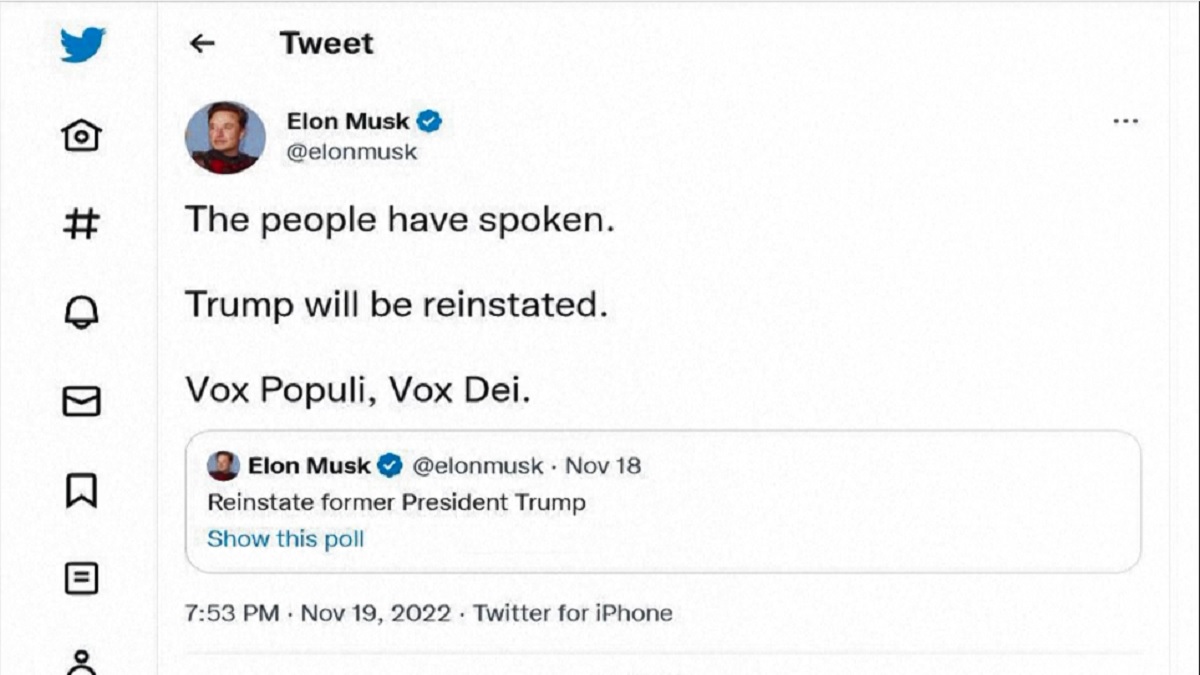Open the Profile icon at sidebar bottom
Viewport: 1200px width, 675px height.
click(81, 662)
